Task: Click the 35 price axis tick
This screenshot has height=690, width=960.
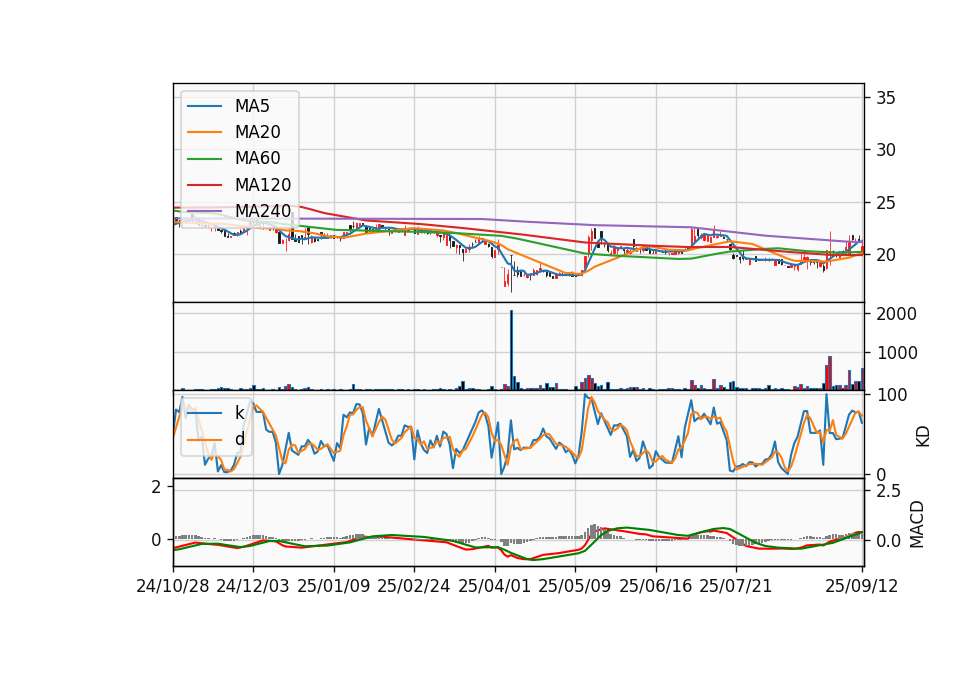Action: pyautogui.click(x=885, y=98)
